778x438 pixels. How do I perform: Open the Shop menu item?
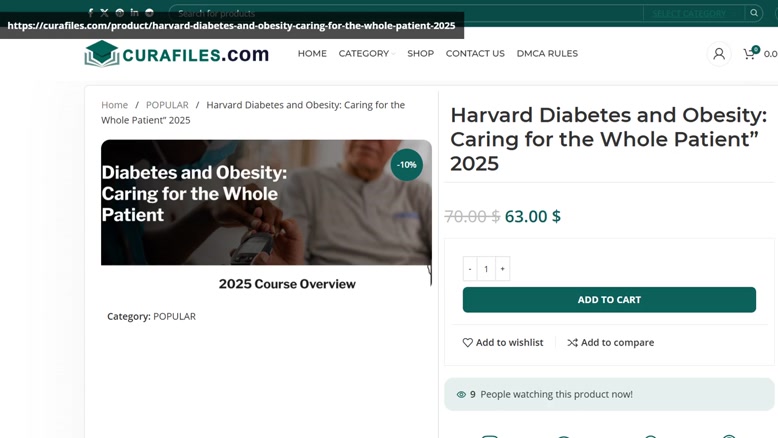[420, 54]
